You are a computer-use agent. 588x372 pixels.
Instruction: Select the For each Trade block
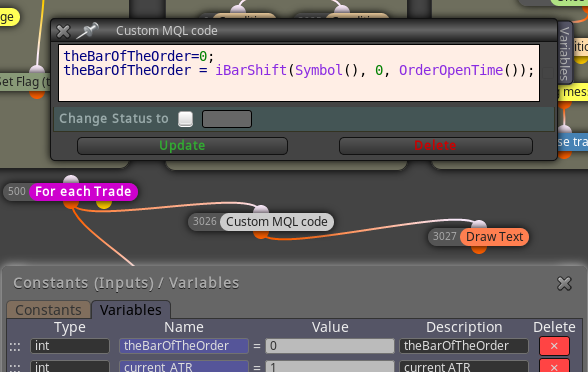pyautogui.click(x=83, y=192)
